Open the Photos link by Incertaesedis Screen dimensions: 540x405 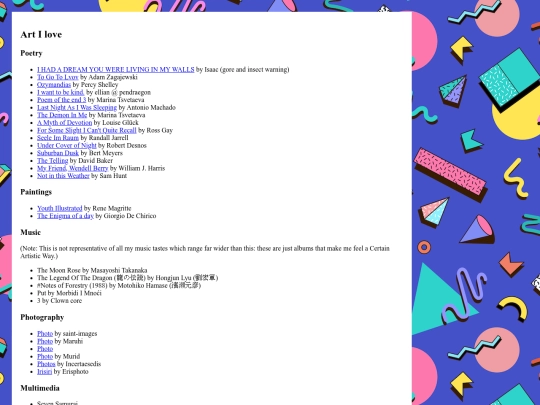tap(46, 364)
